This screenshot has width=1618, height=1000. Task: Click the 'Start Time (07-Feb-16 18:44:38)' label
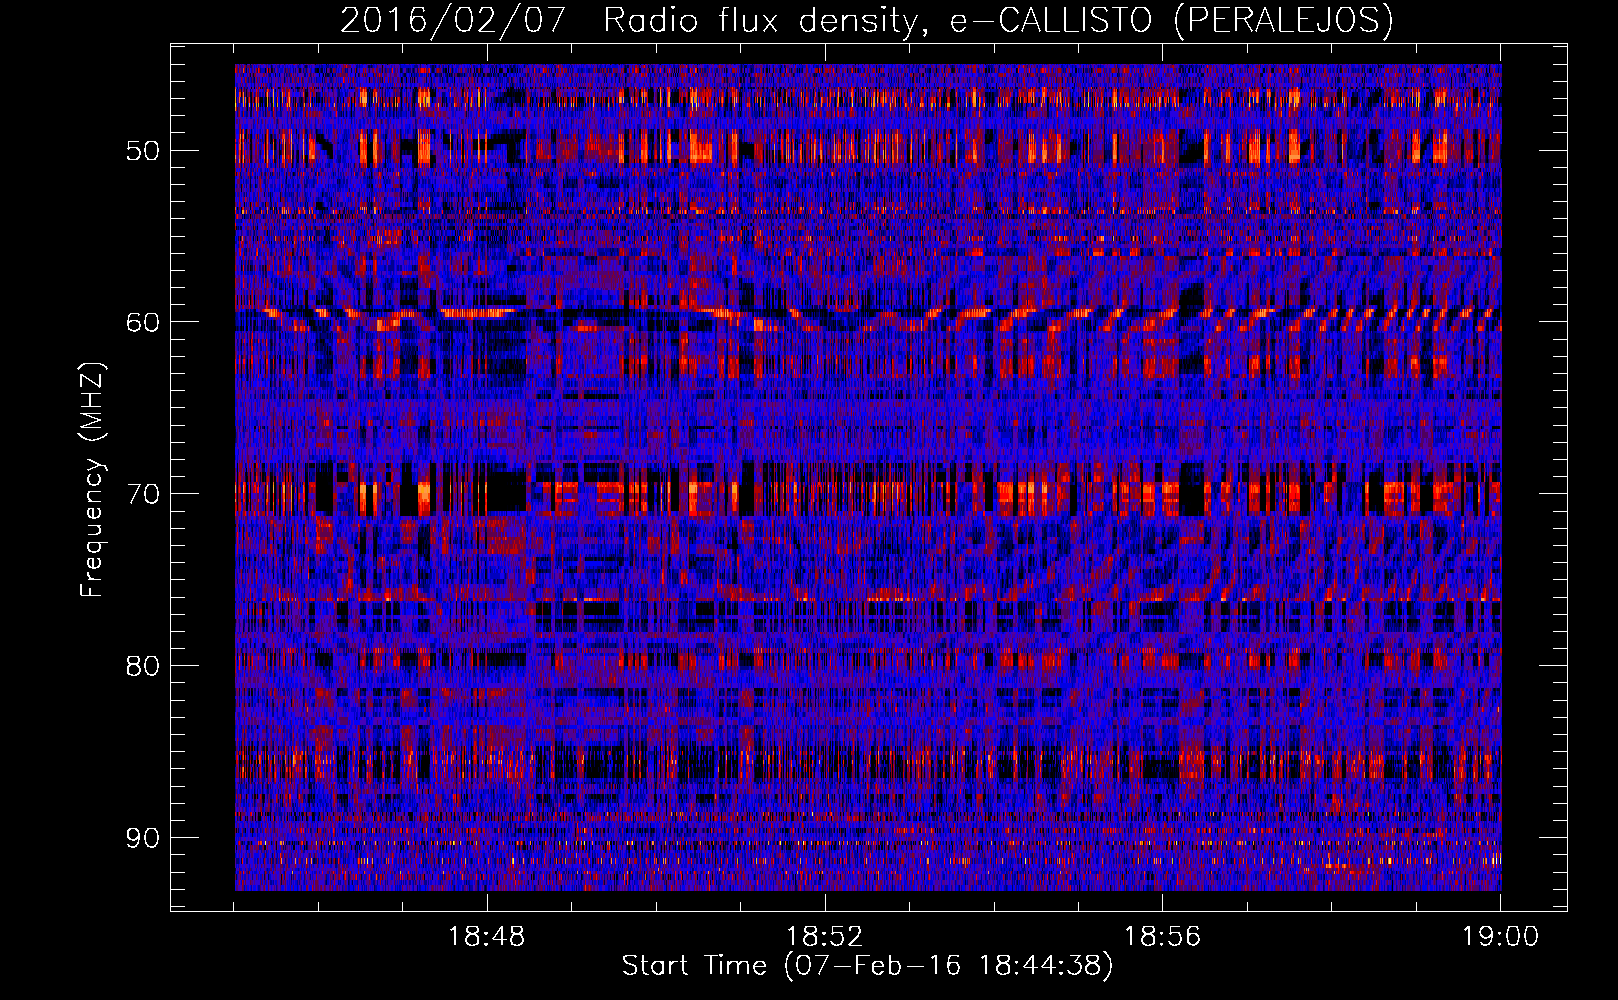[867, 966]
